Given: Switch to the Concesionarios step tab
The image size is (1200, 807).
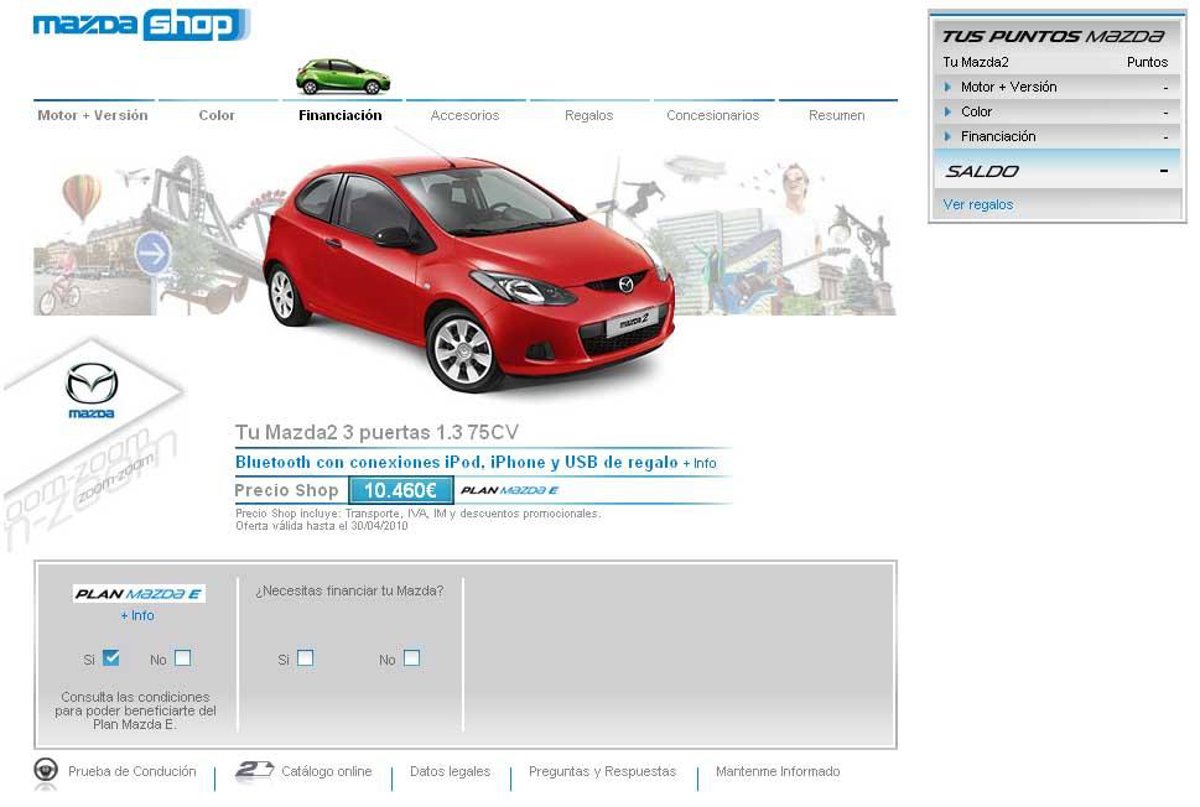Looking at the screenshot, I should (x=712, y=116).
